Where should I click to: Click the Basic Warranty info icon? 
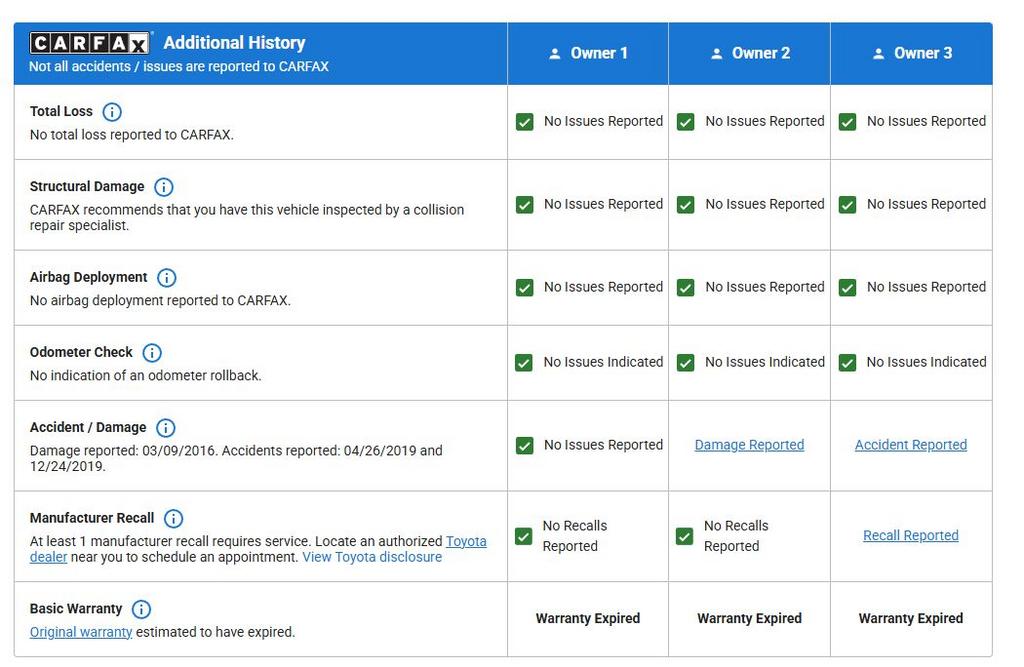pos(141,609)
